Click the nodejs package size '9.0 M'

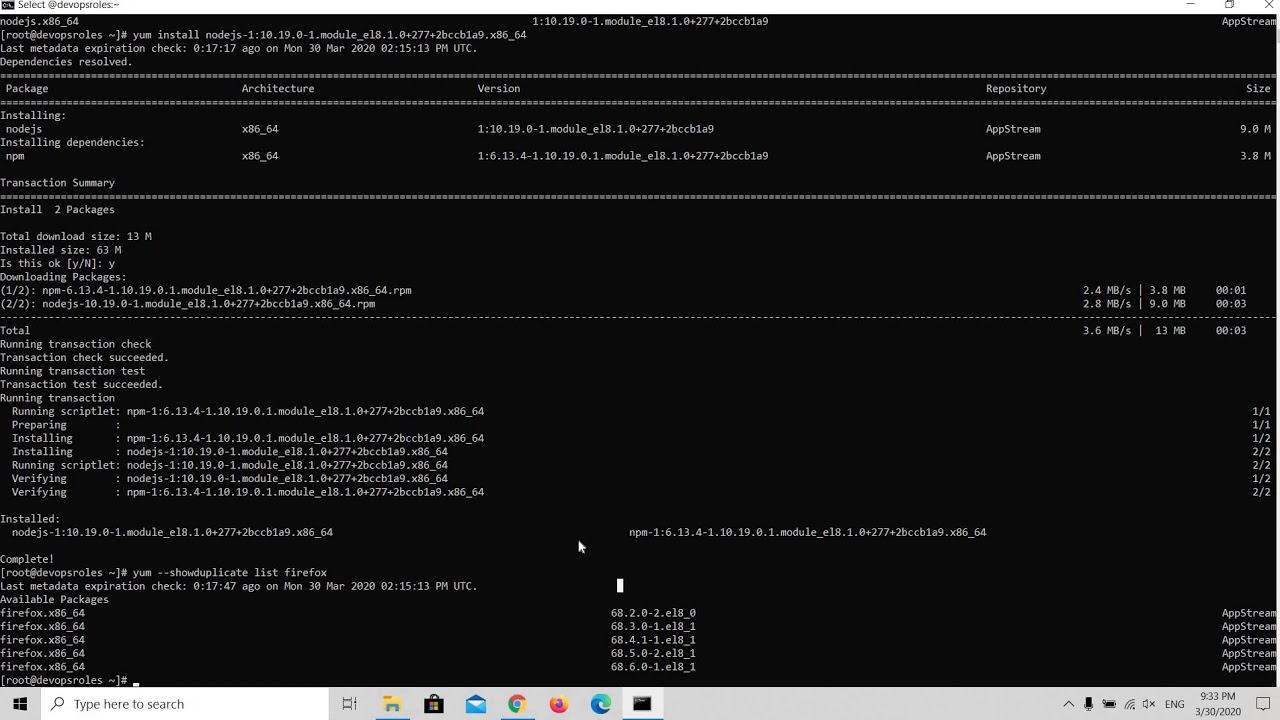pos(1255,129)
